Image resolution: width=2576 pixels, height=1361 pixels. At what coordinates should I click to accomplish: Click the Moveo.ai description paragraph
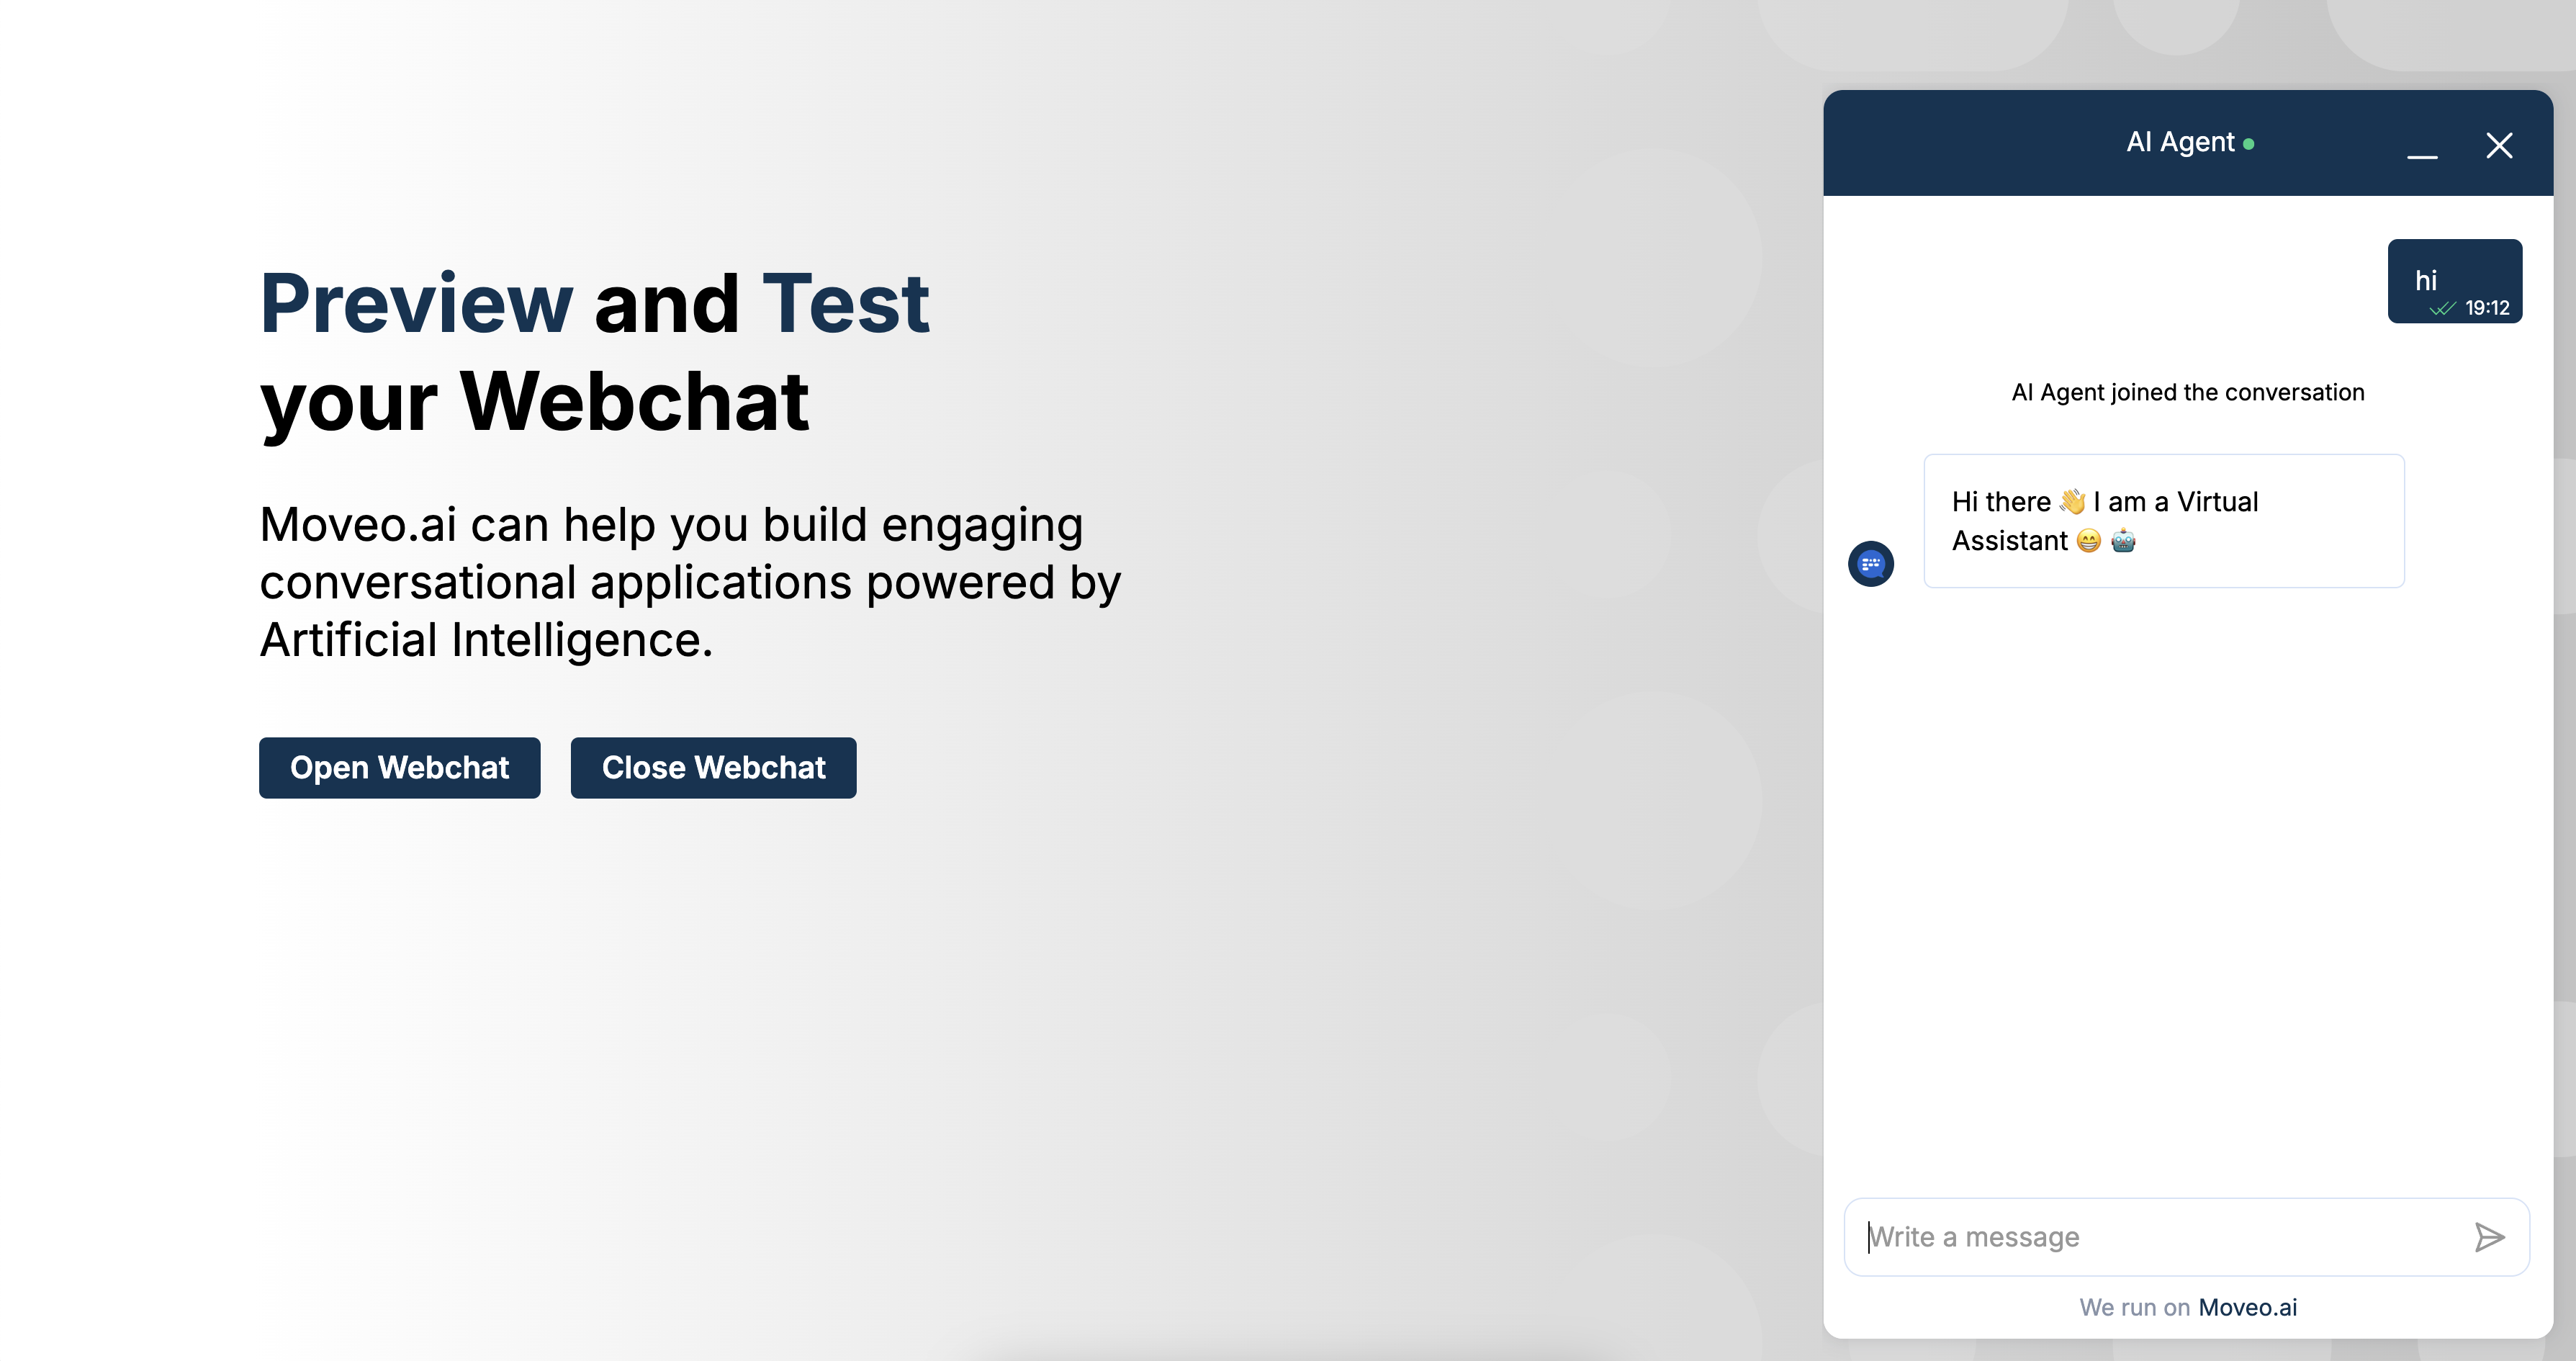(x=690, y=581)
